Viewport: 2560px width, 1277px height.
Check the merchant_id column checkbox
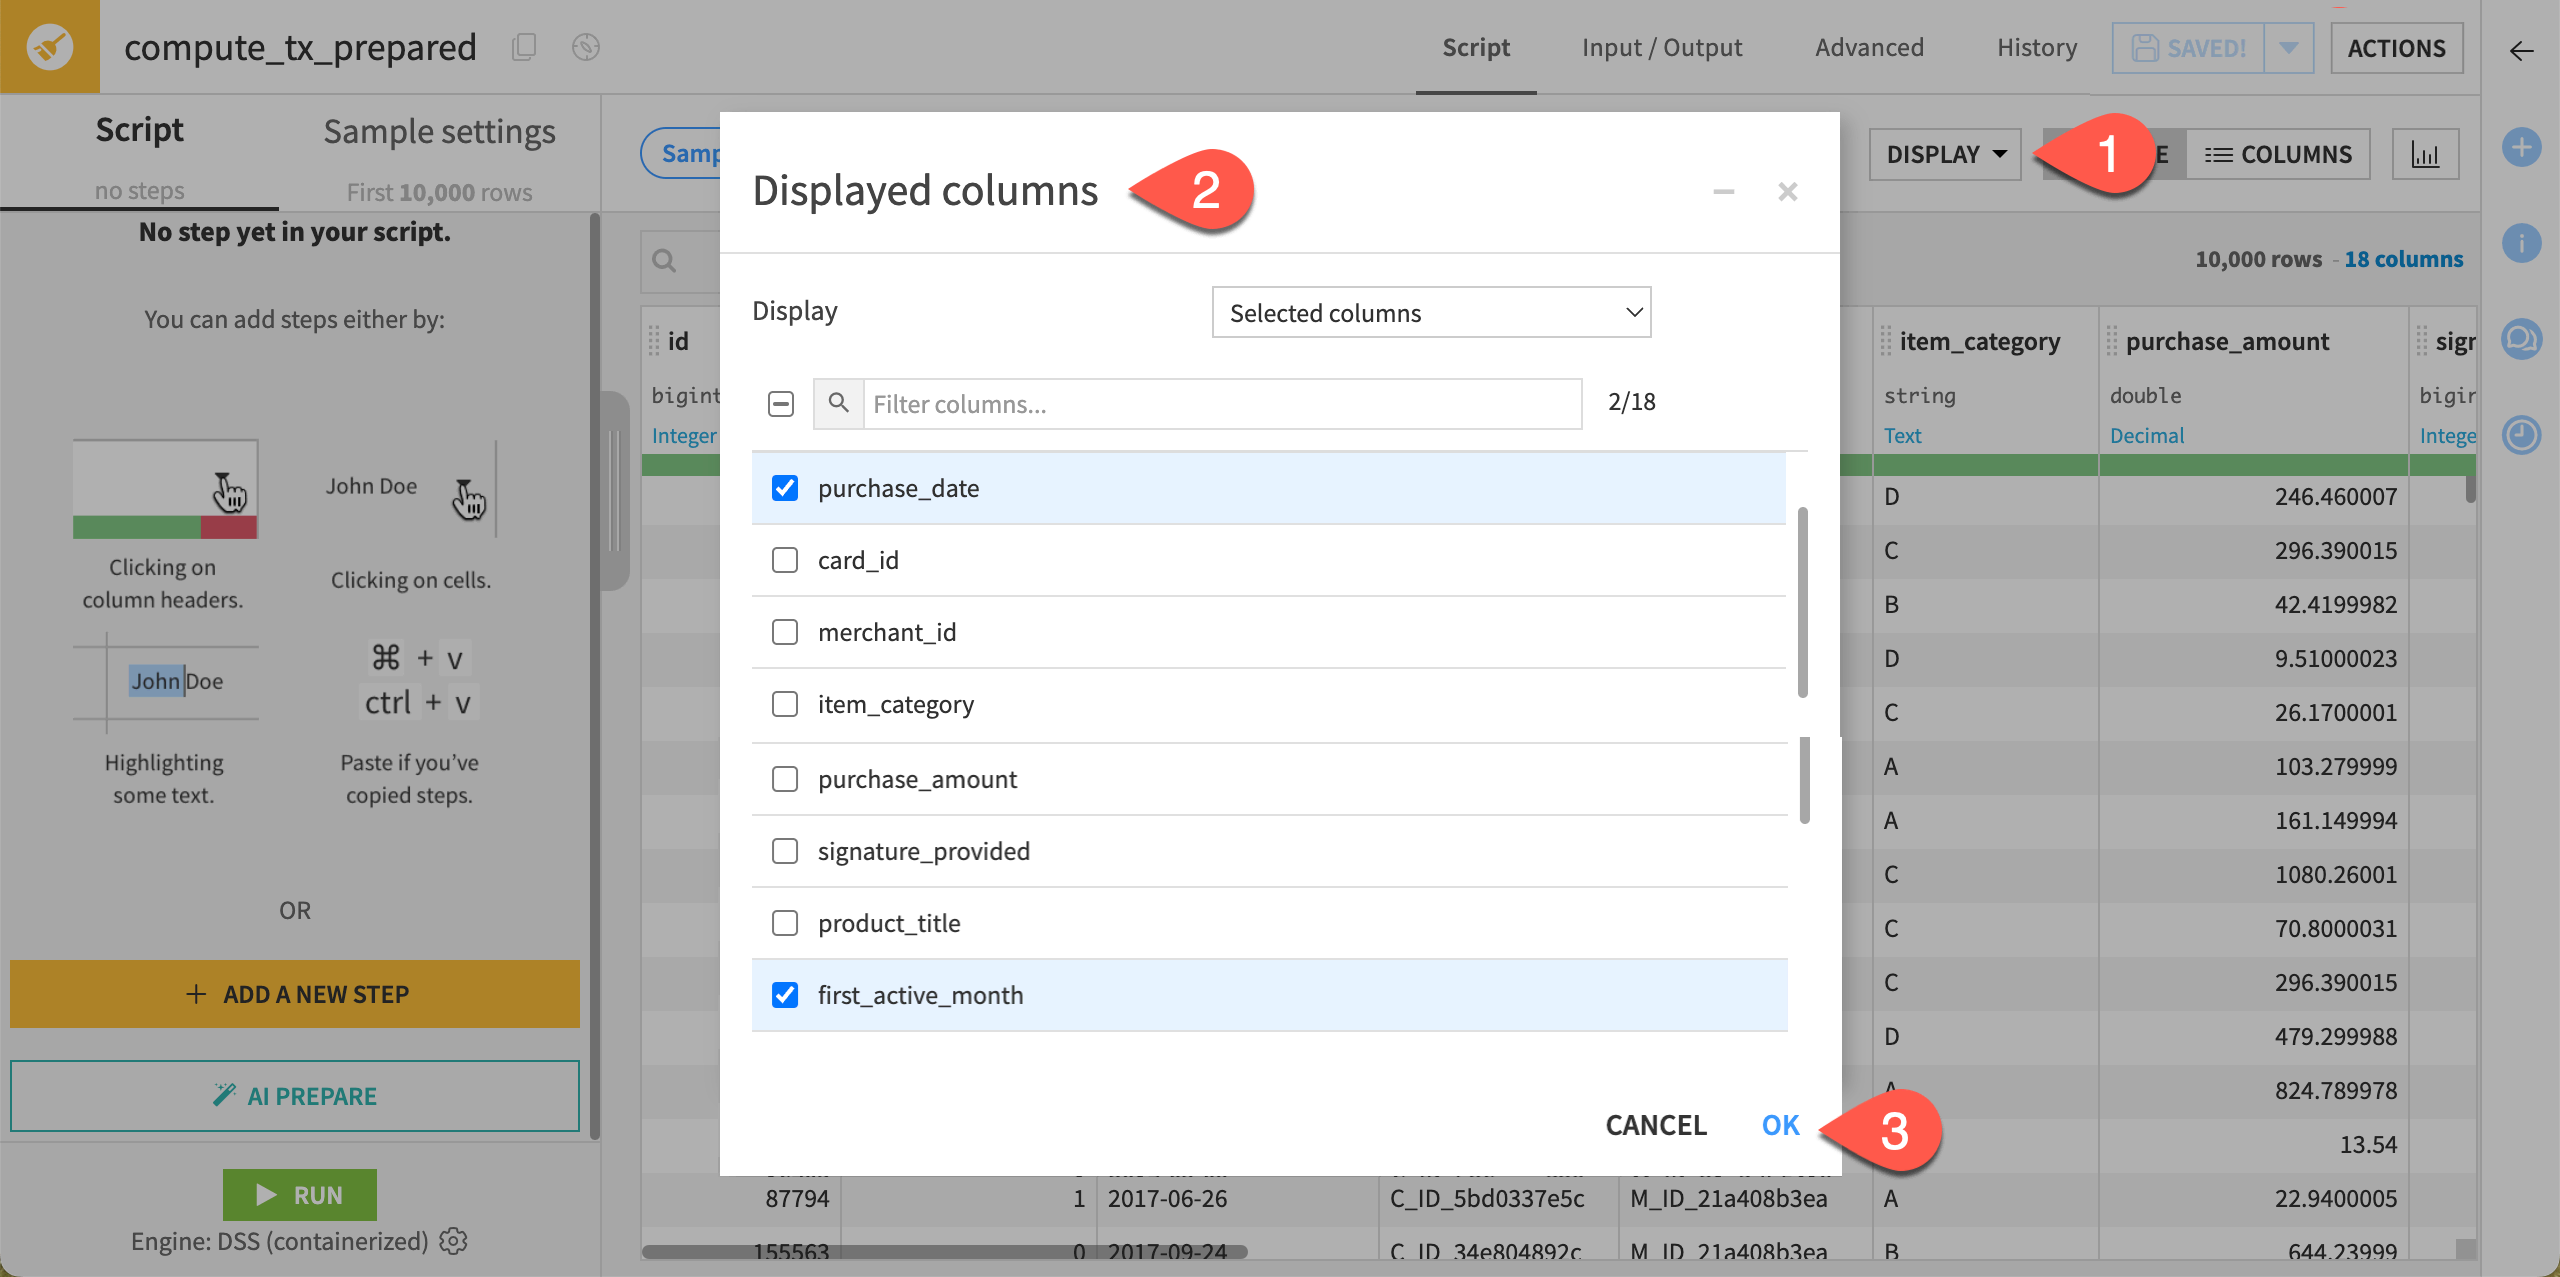785,632
